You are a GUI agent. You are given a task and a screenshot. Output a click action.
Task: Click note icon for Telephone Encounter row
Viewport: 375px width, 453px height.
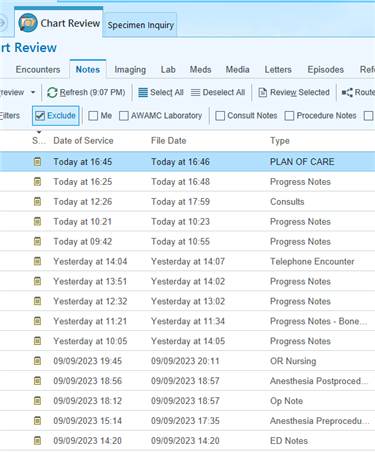tap(38, 261)
